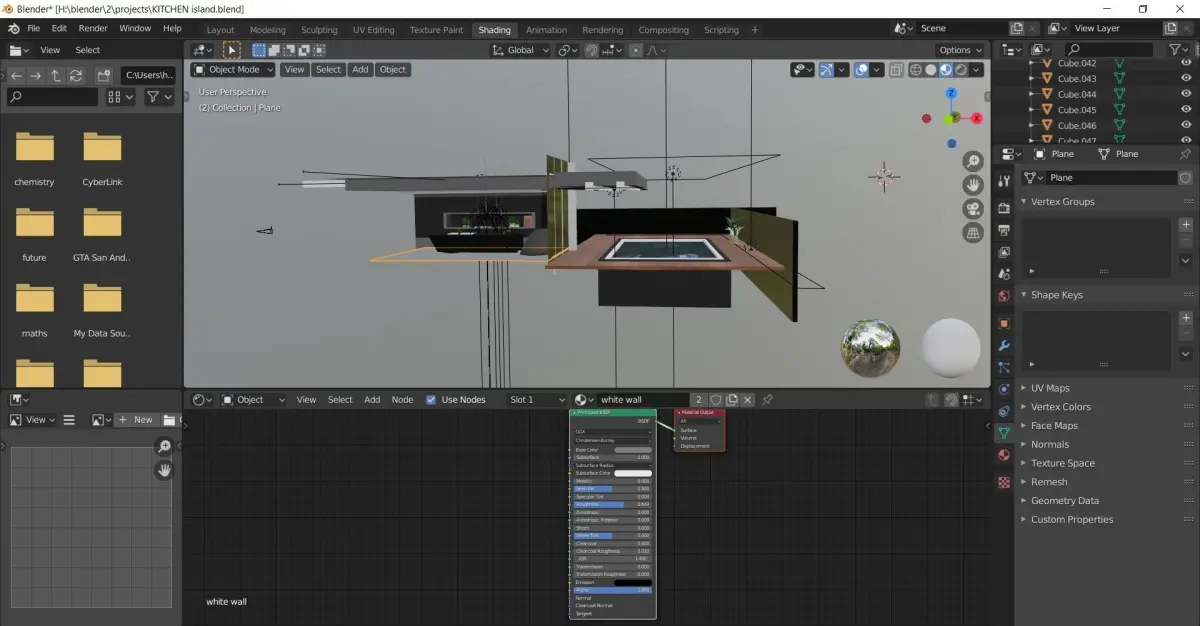The height and width of the screenshot is (626, 1200).
Task: Adjust the Roughness slider in Principled BSDF
Action: pyautogui.click(x=613, y=504)
